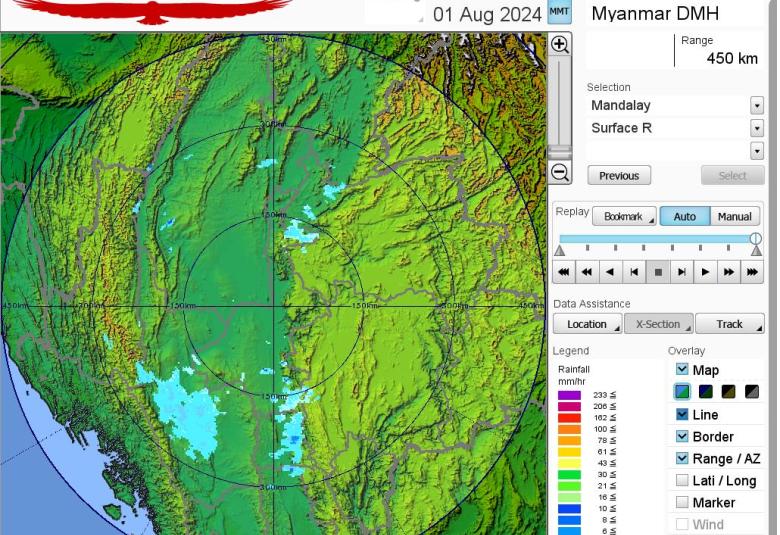The image size is (780, 535).
Task: Zoom out with the magnifier minus icon
Action: pos(560,173)
